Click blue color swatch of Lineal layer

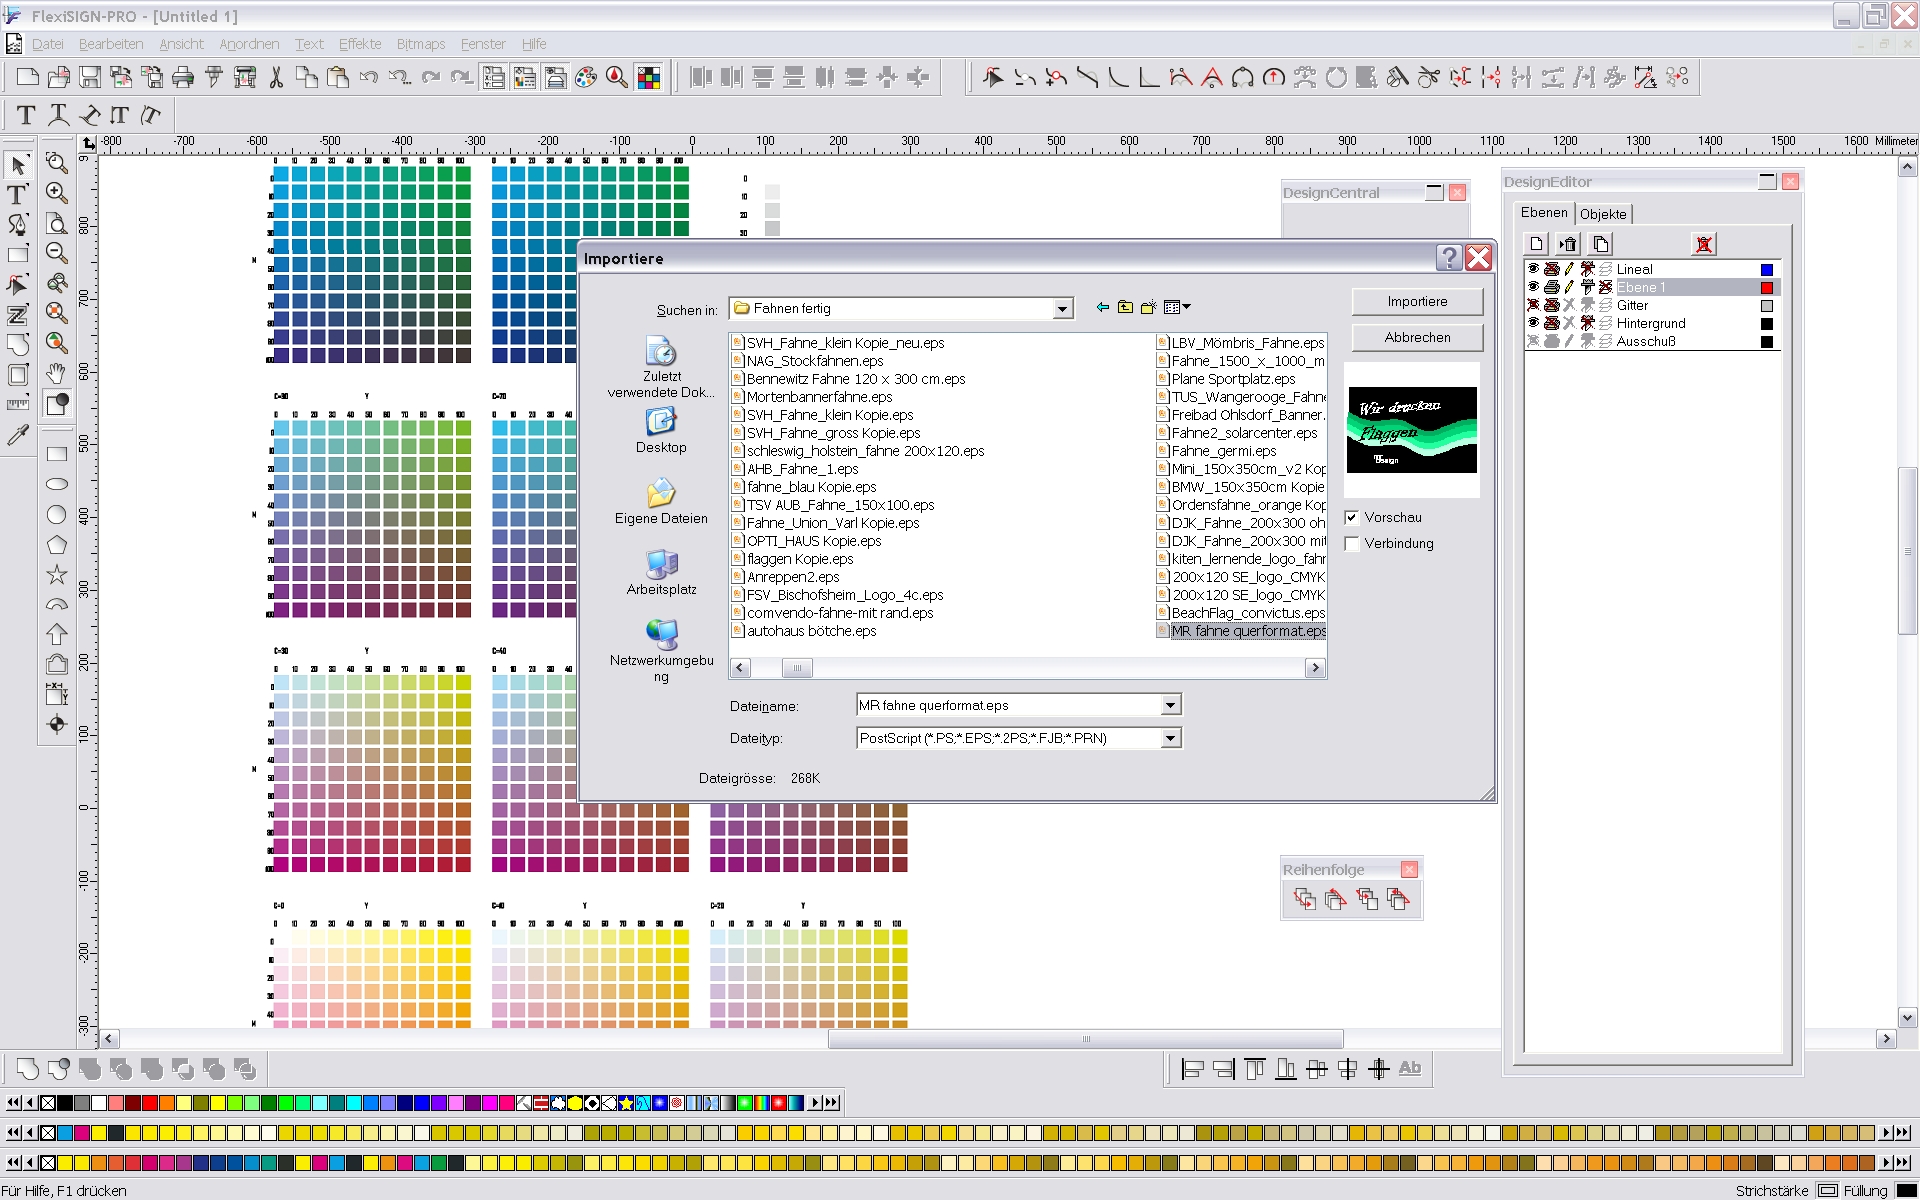tap(1767, 269)
